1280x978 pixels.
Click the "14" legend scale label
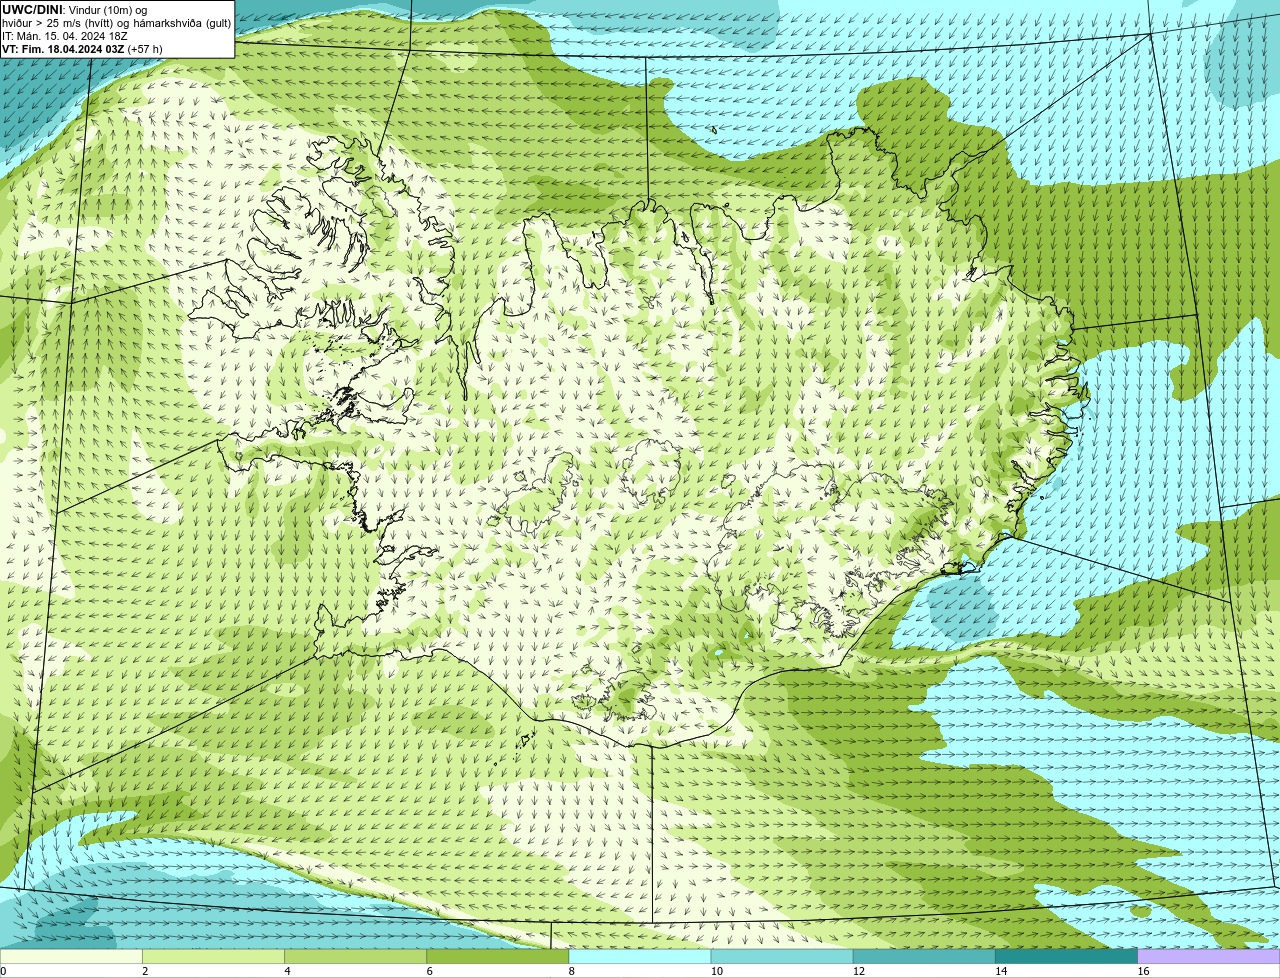point(1001,971)
